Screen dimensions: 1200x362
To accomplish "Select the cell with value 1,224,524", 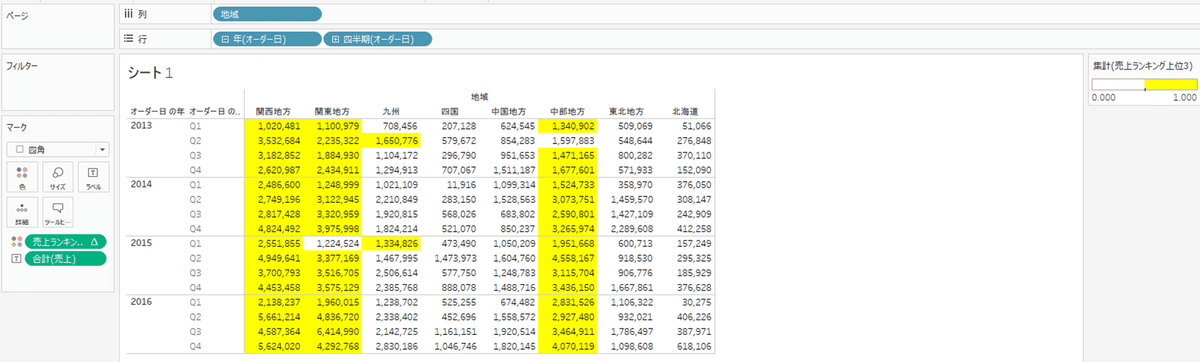I will (331, 244).
